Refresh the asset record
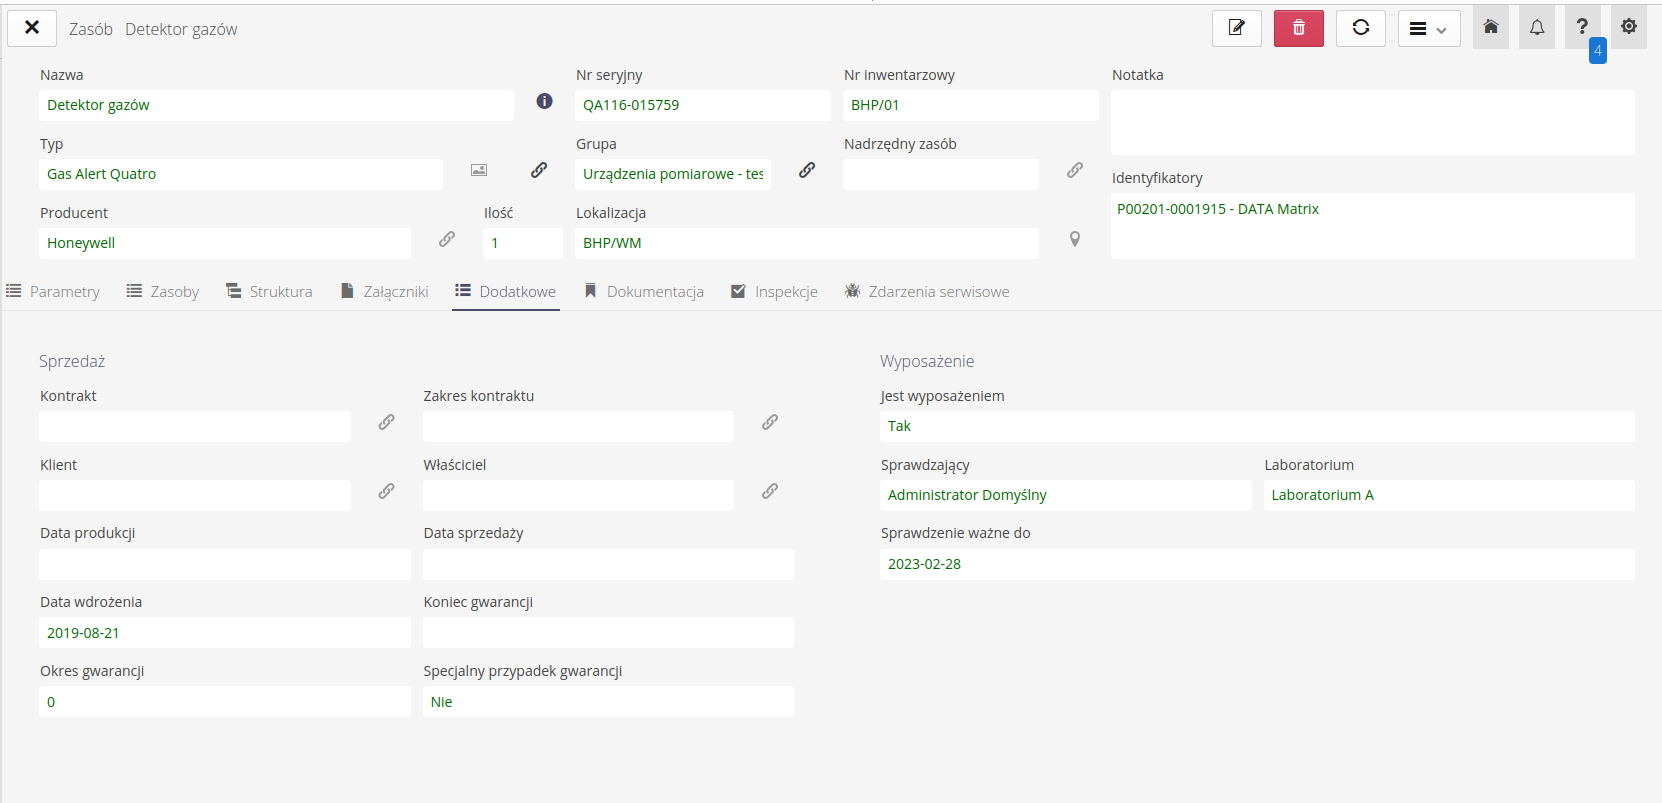Screen dimensions: 1662x803 pyautogui.click(x=1360, y=28)
